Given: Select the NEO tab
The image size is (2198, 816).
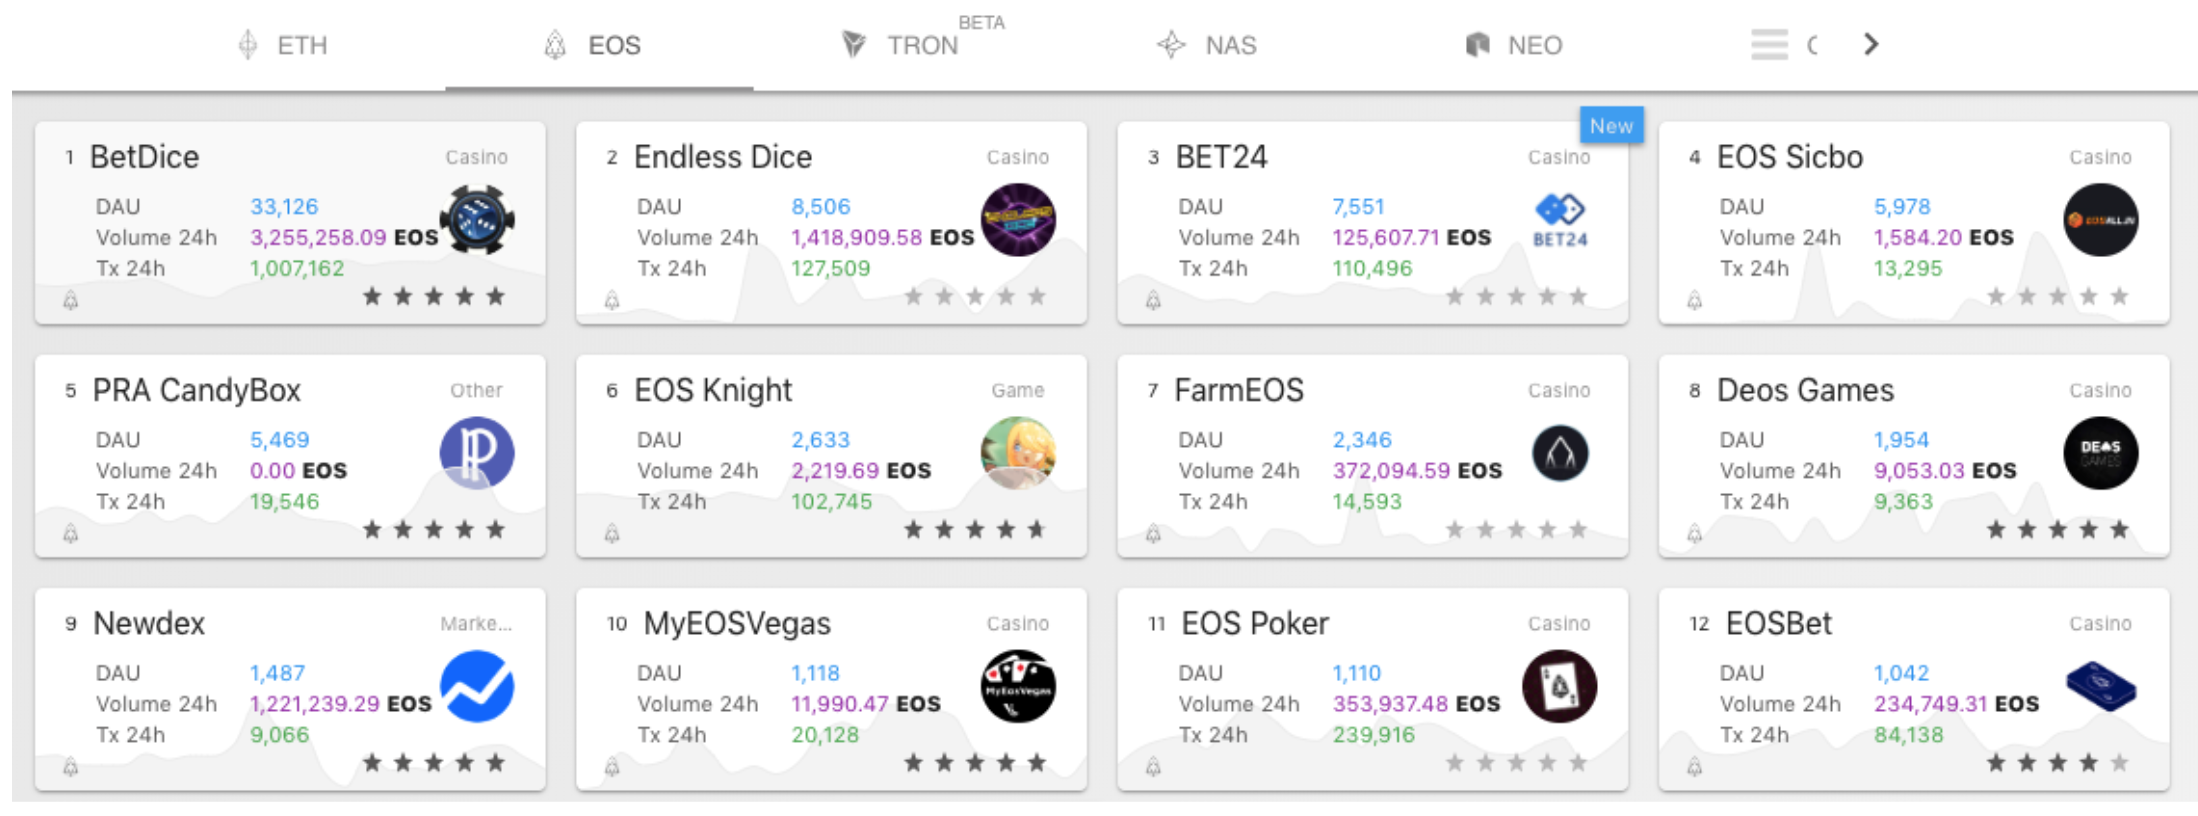Looking at the screenshot, I should coord(1514,45).
